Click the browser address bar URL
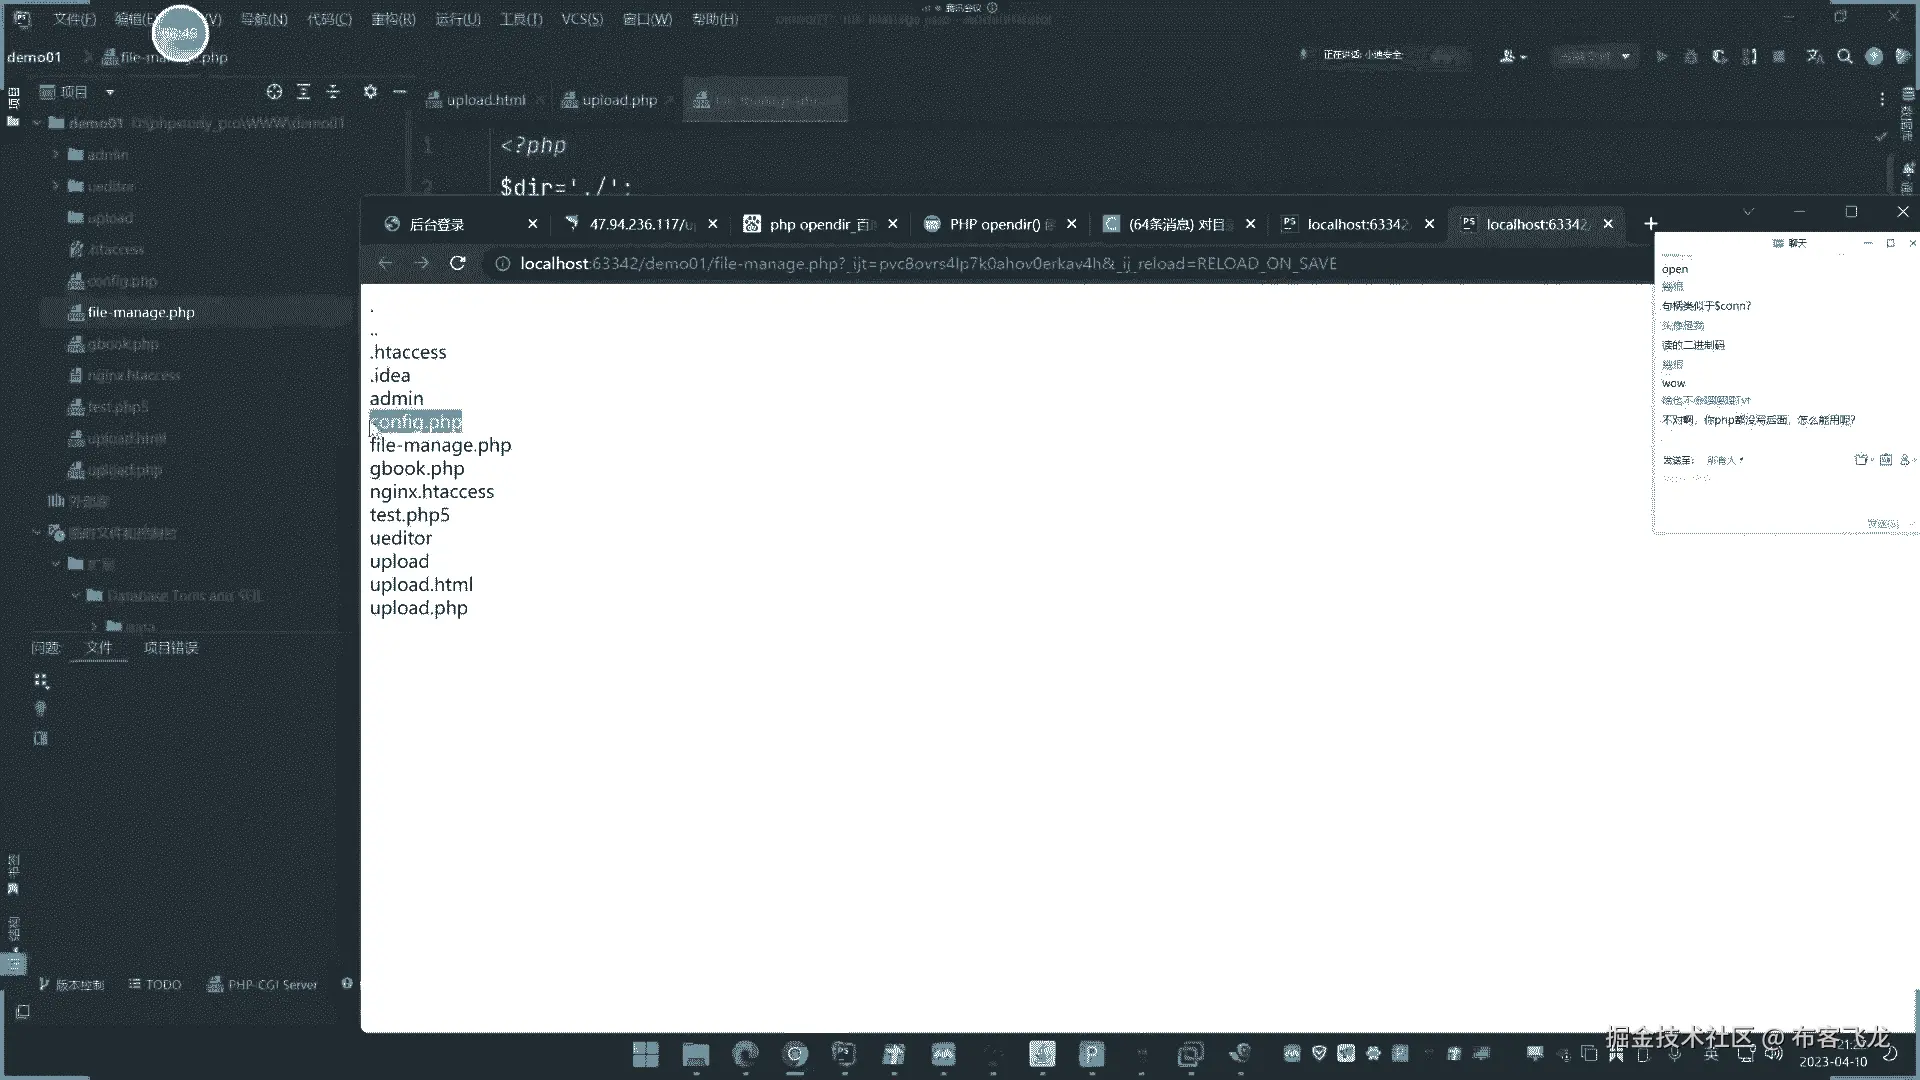Viewport: 1920px width, 1080px height. click(x=927, y=263)
